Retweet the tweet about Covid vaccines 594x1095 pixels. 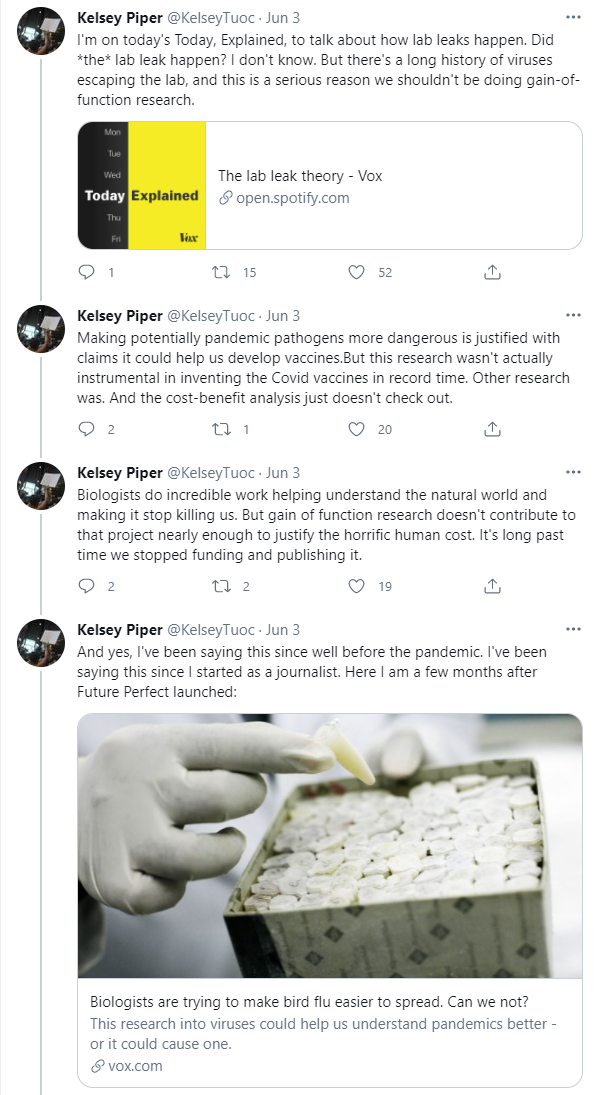pos(221,429)
